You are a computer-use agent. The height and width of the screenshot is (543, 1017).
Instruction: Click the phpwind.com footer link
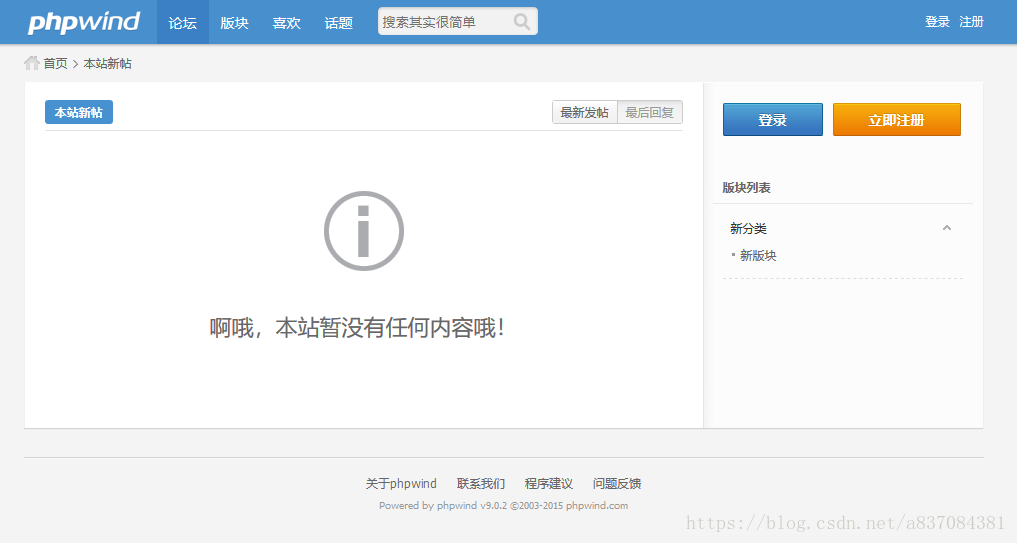[597, 505]
